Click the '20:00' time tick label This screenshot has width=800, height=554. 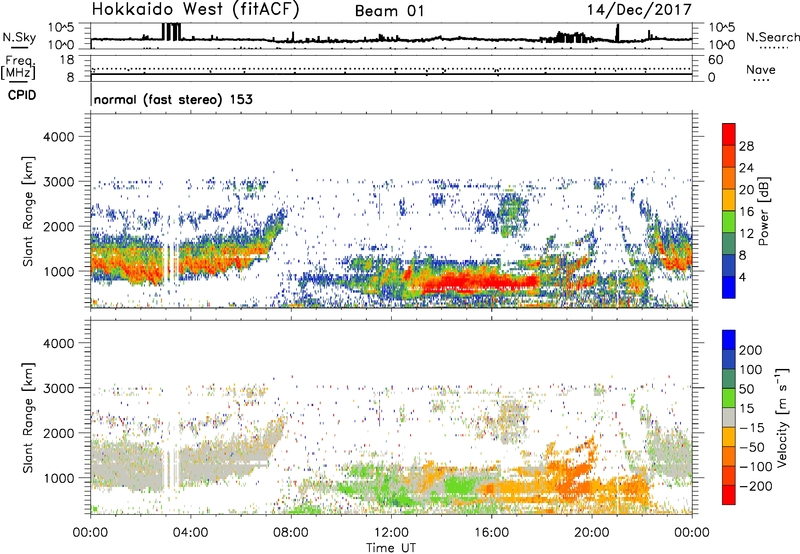[592, 533]
